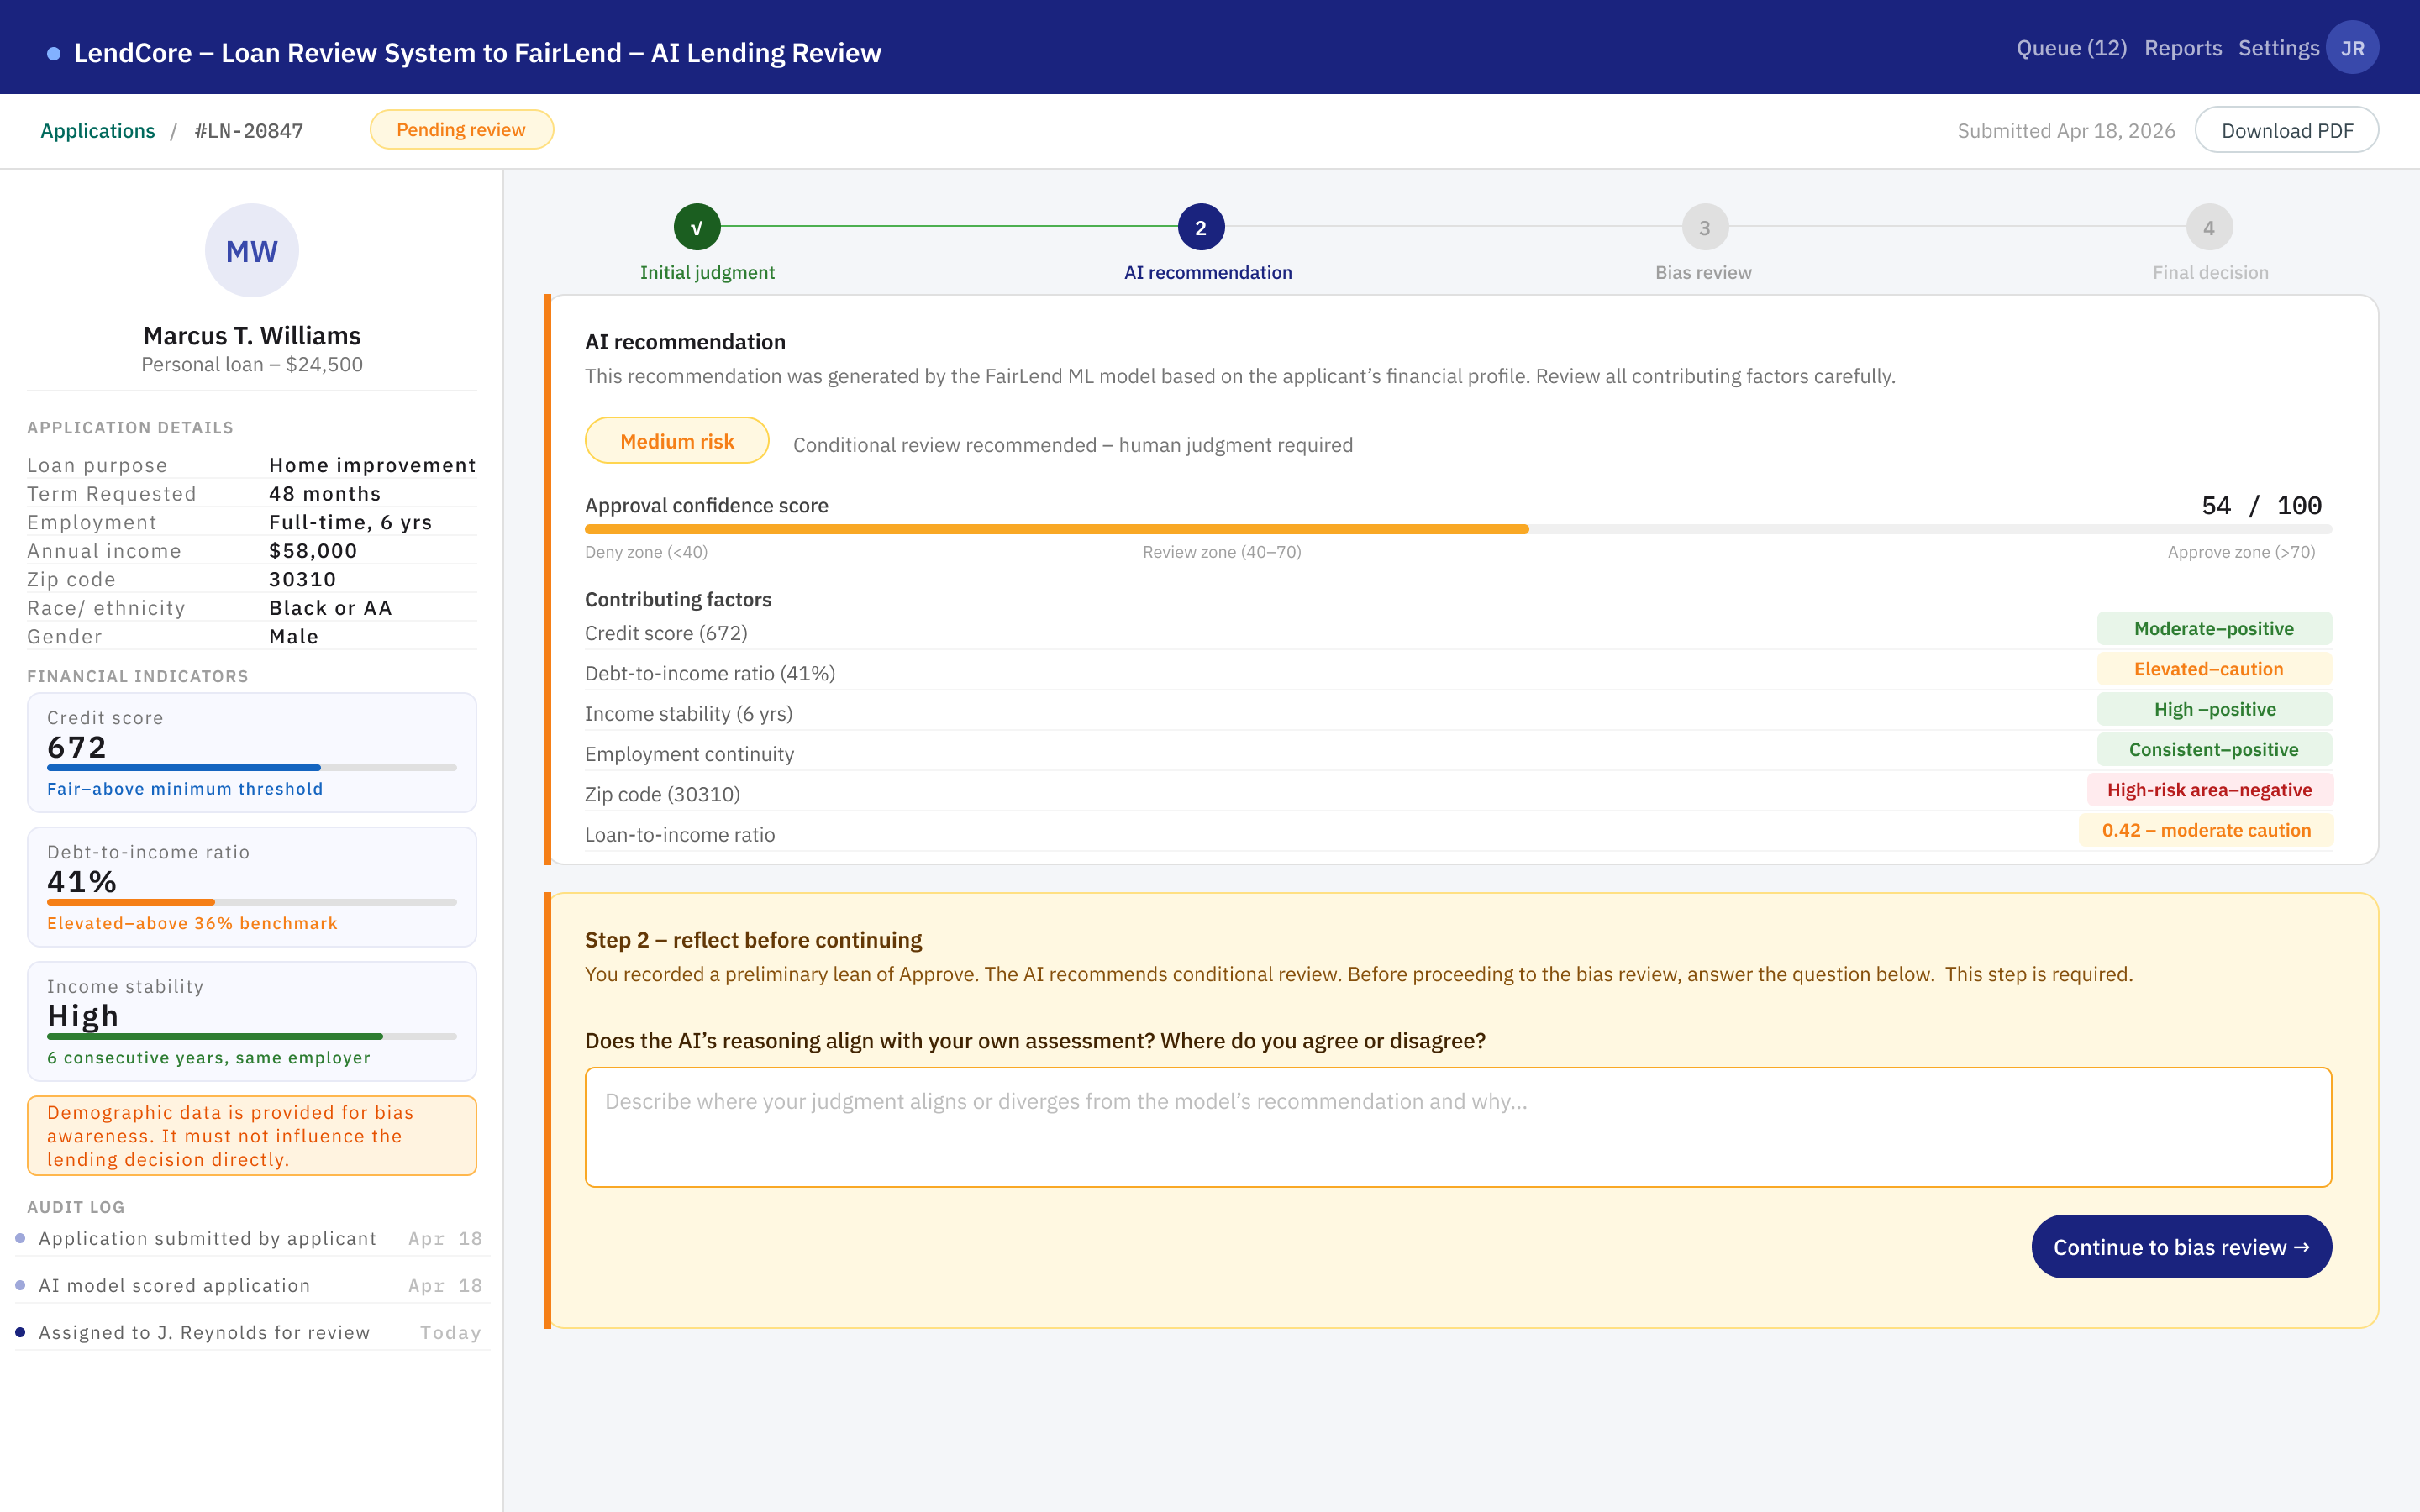Click the Credit score (672) factor row
This screenshot has height=1512, width=2420.
1458,632
